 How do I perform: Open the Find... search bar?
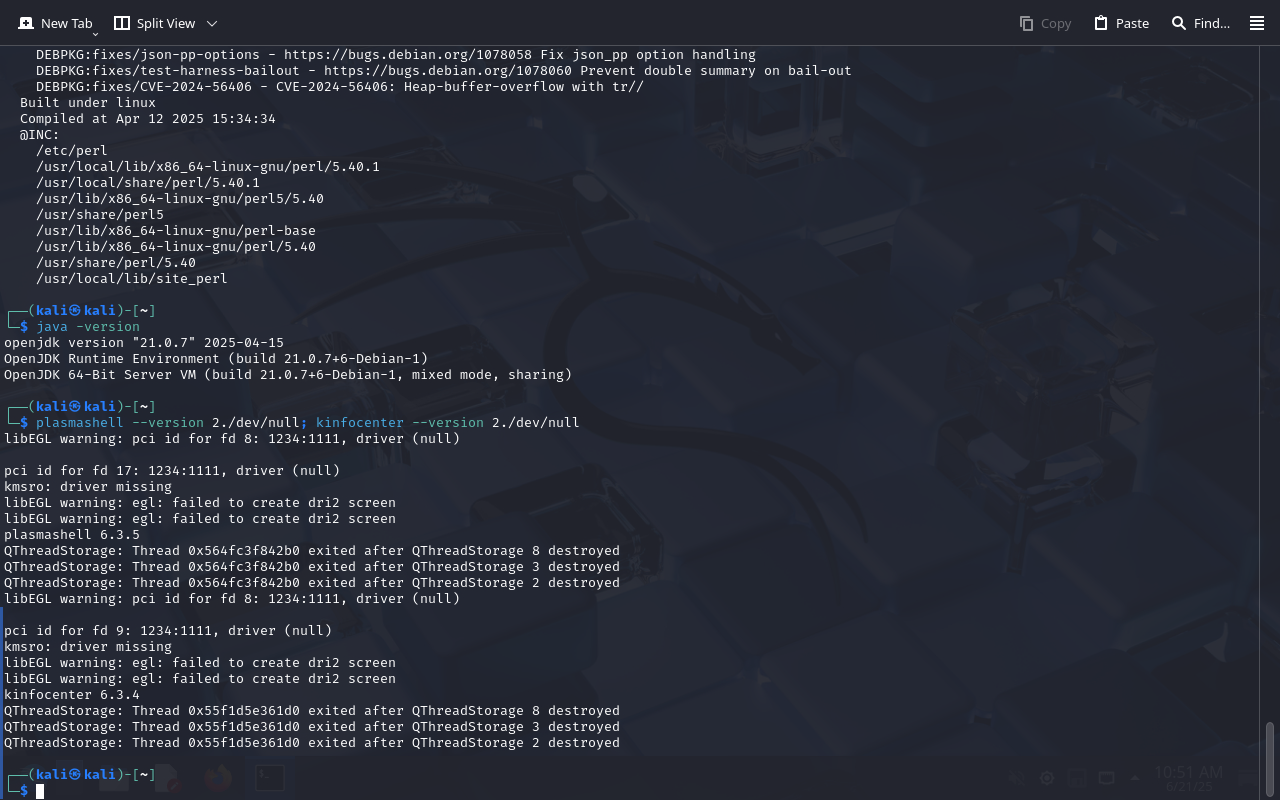pyautogui.click(x=1200, y=23)
